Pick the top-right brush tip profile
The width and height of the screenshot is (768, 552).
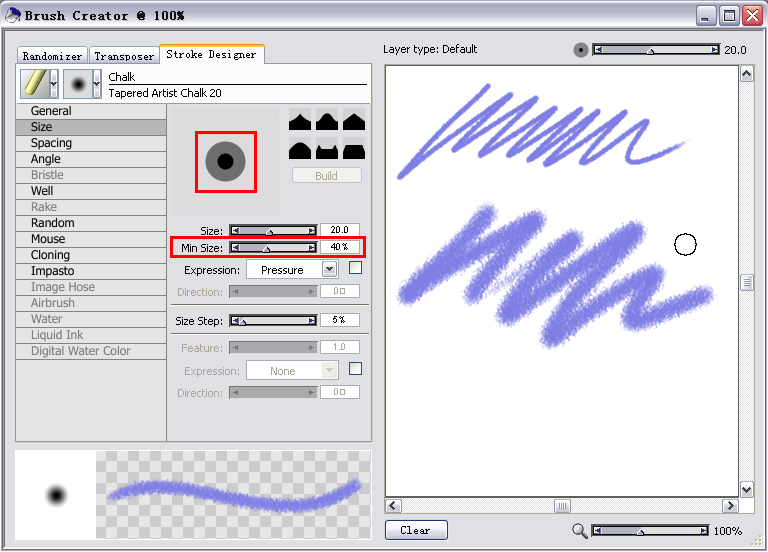tap(353, 121)
